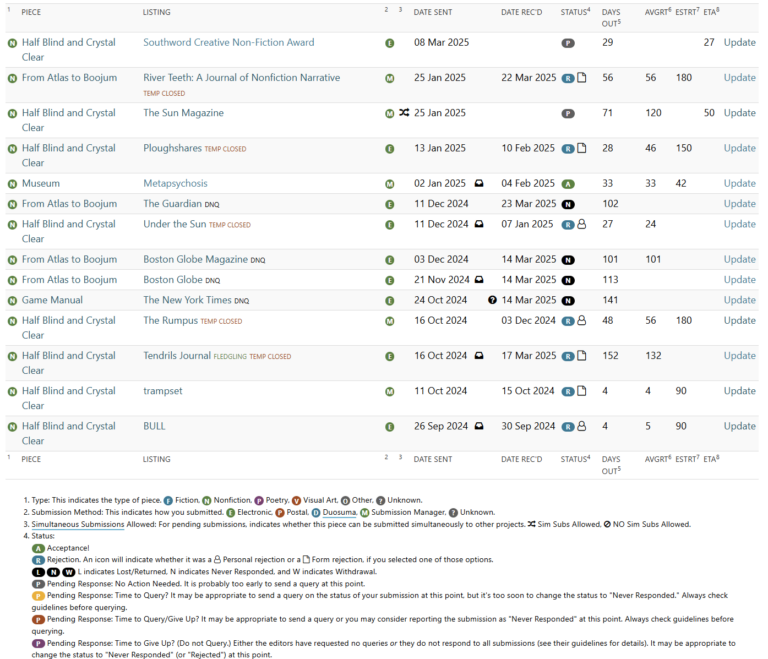Click the question mark icon in New York Times row
Image resolution: width=768 pixels, height=659 pixels.
[x=492, y=300]
